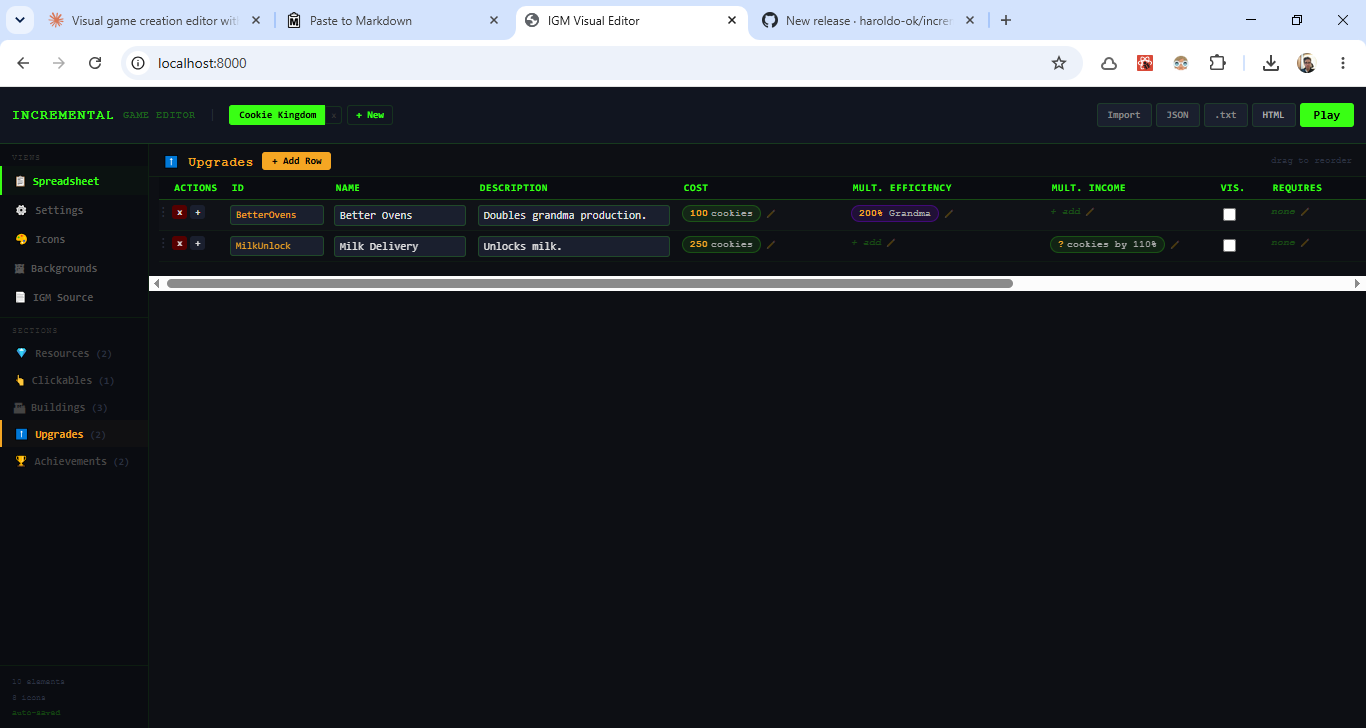Screen dimensions: 1366x728
Task: Edit cost pencil next to 250 cookies
Action: pos(771,244)
